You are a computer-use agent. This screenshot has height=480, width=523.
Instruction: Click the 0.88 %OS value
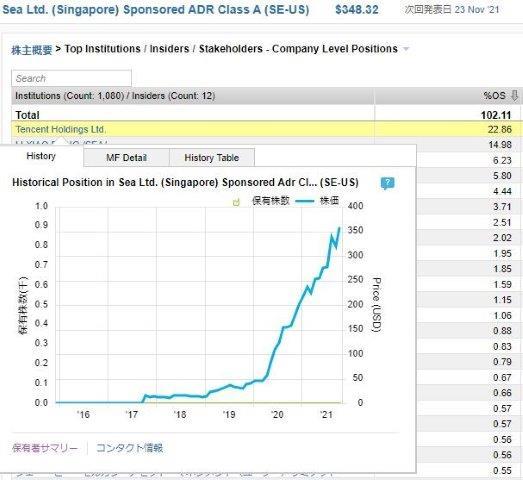(502, 331)
